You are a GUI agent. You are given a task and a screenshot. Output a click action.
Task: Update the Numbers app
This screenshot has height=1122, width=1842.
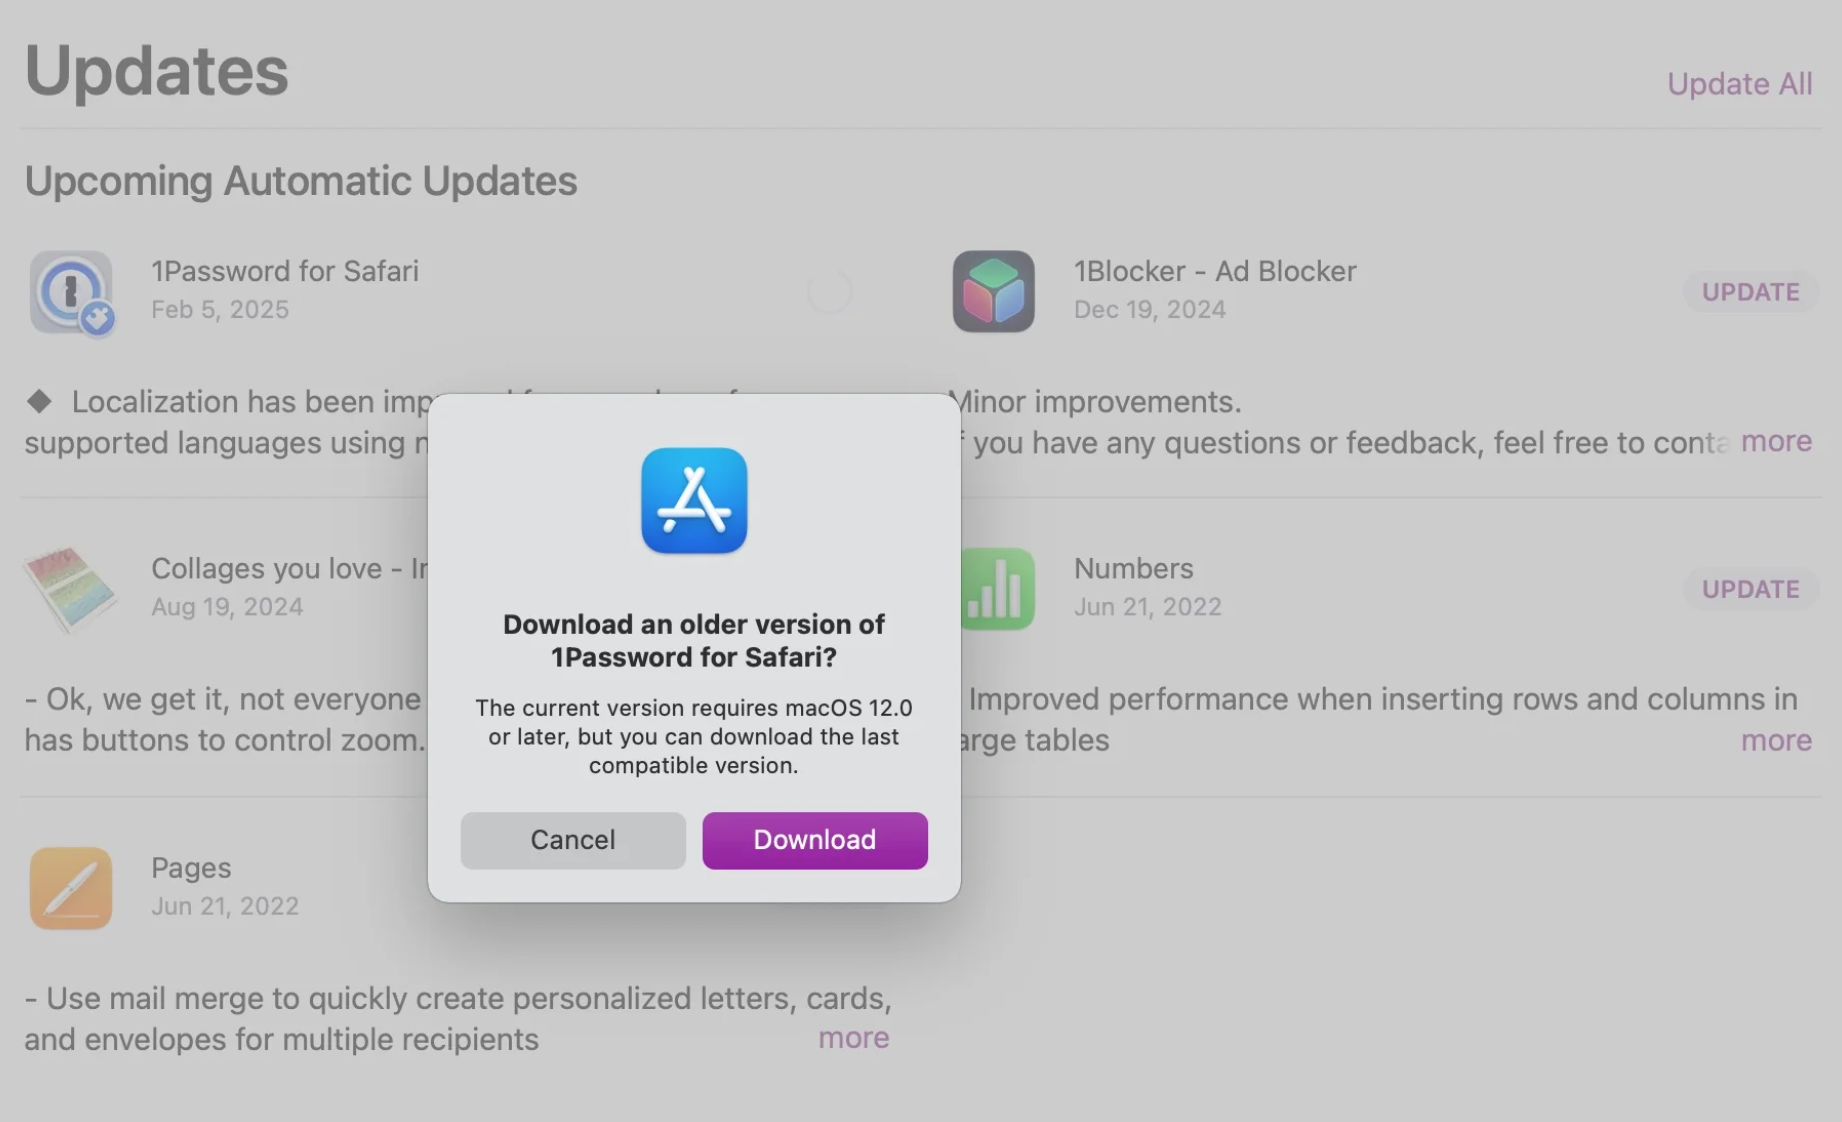pos(1750,589)
